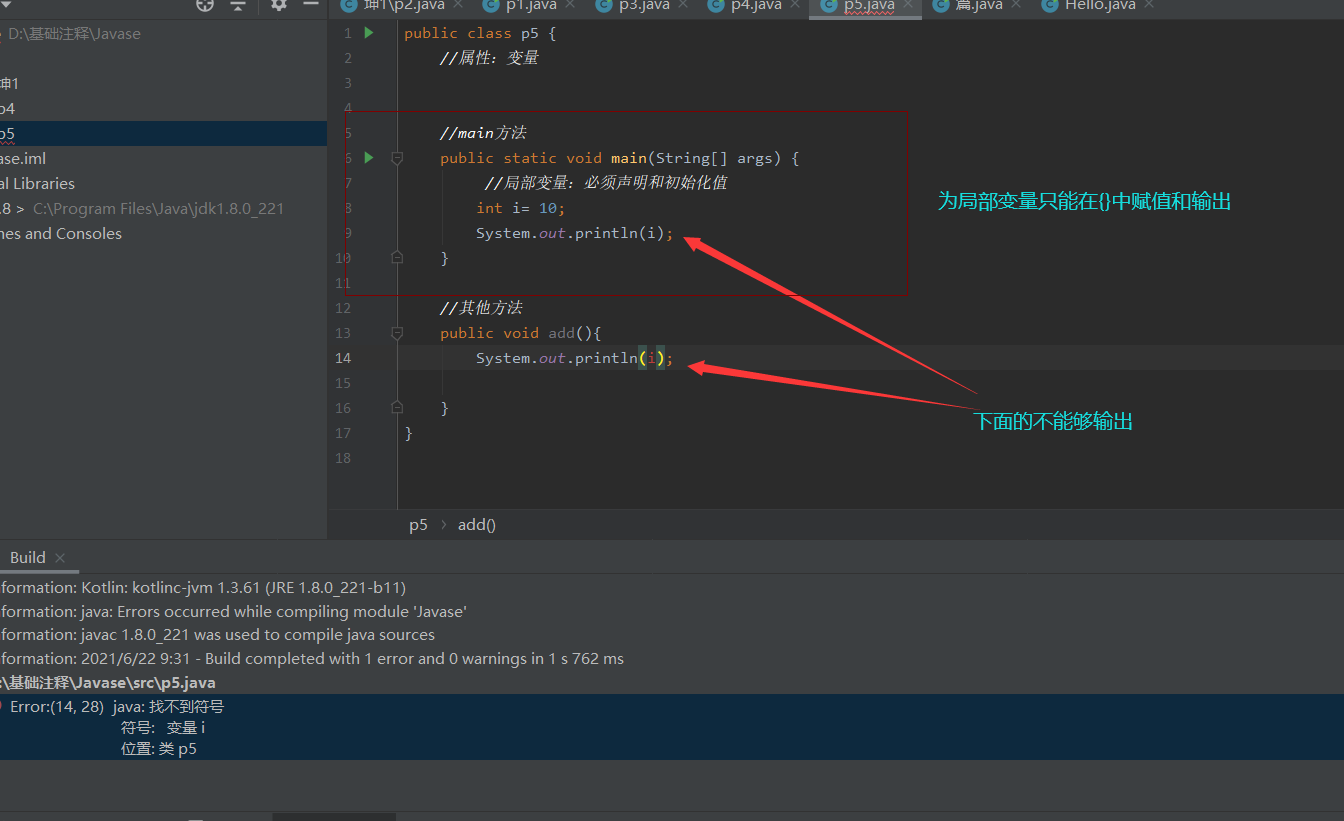Close the 篇.java tab
The image size is (1344, 821).
point(1014,5)
